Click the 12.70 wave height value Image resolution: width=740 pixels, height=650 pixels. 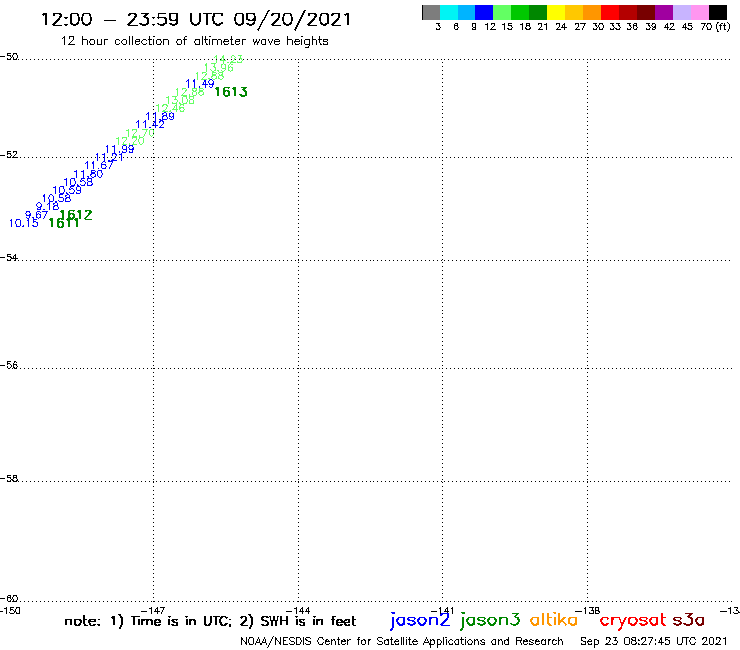(x=140, y=133)
